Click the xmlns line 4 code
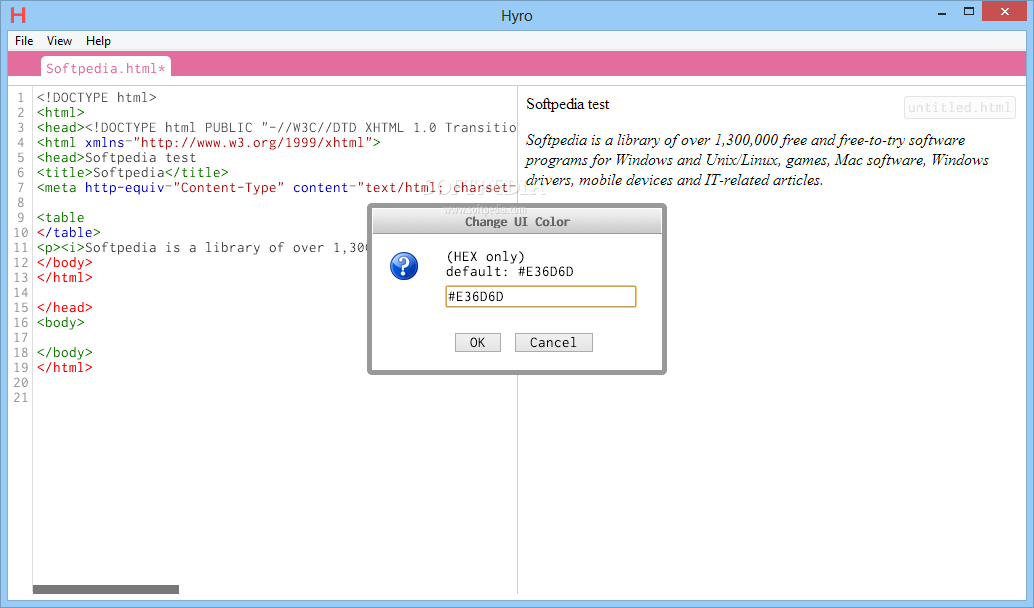 pos(208,142)
